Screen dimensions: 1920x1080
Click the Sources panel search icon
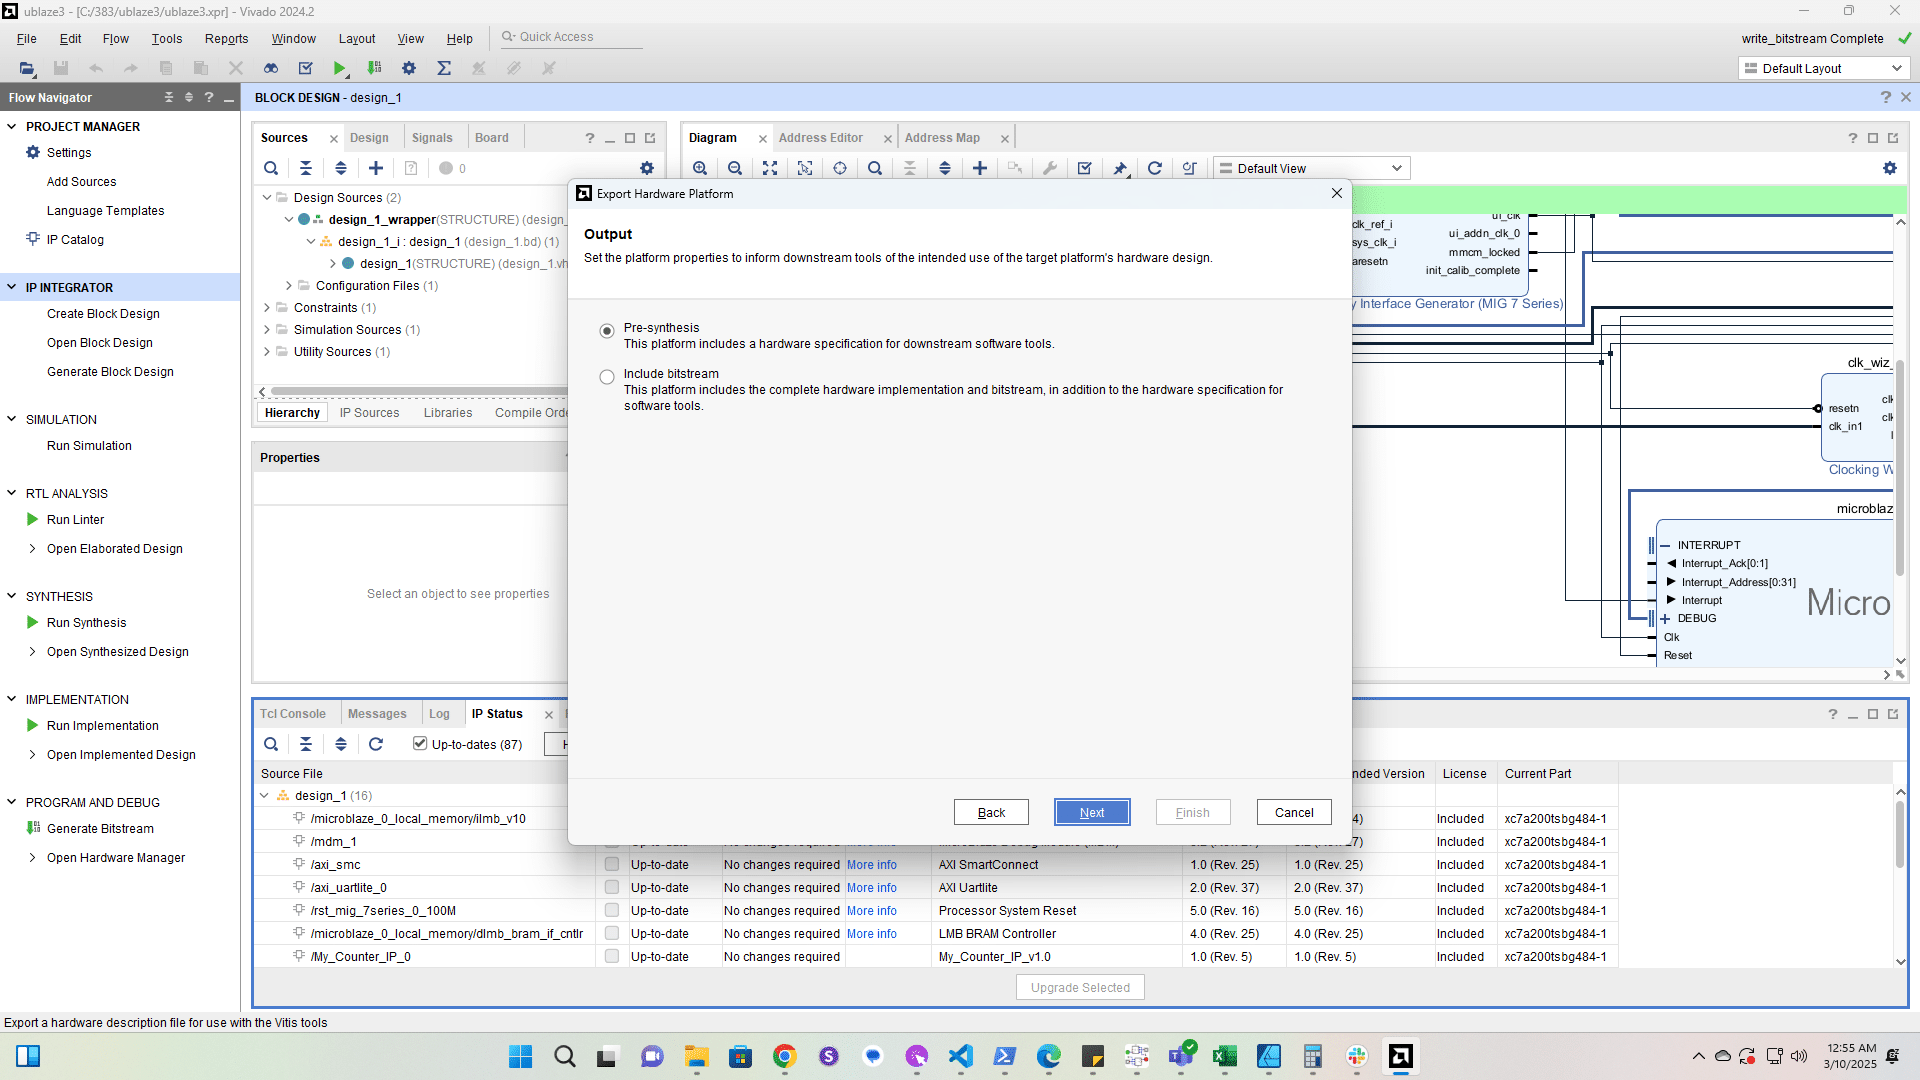tap(271, 168)
